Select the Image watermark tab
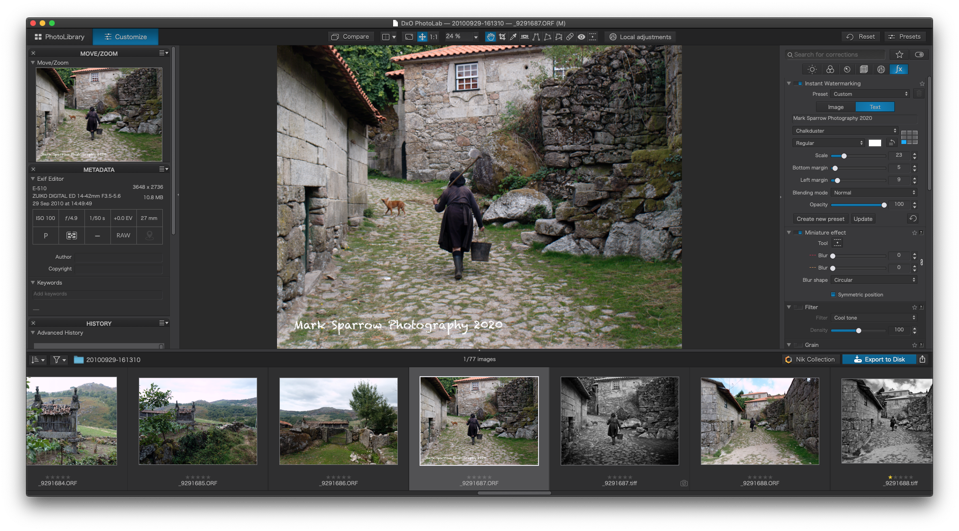The width and height of the screenshot is (959, 531). coord(835,107)
